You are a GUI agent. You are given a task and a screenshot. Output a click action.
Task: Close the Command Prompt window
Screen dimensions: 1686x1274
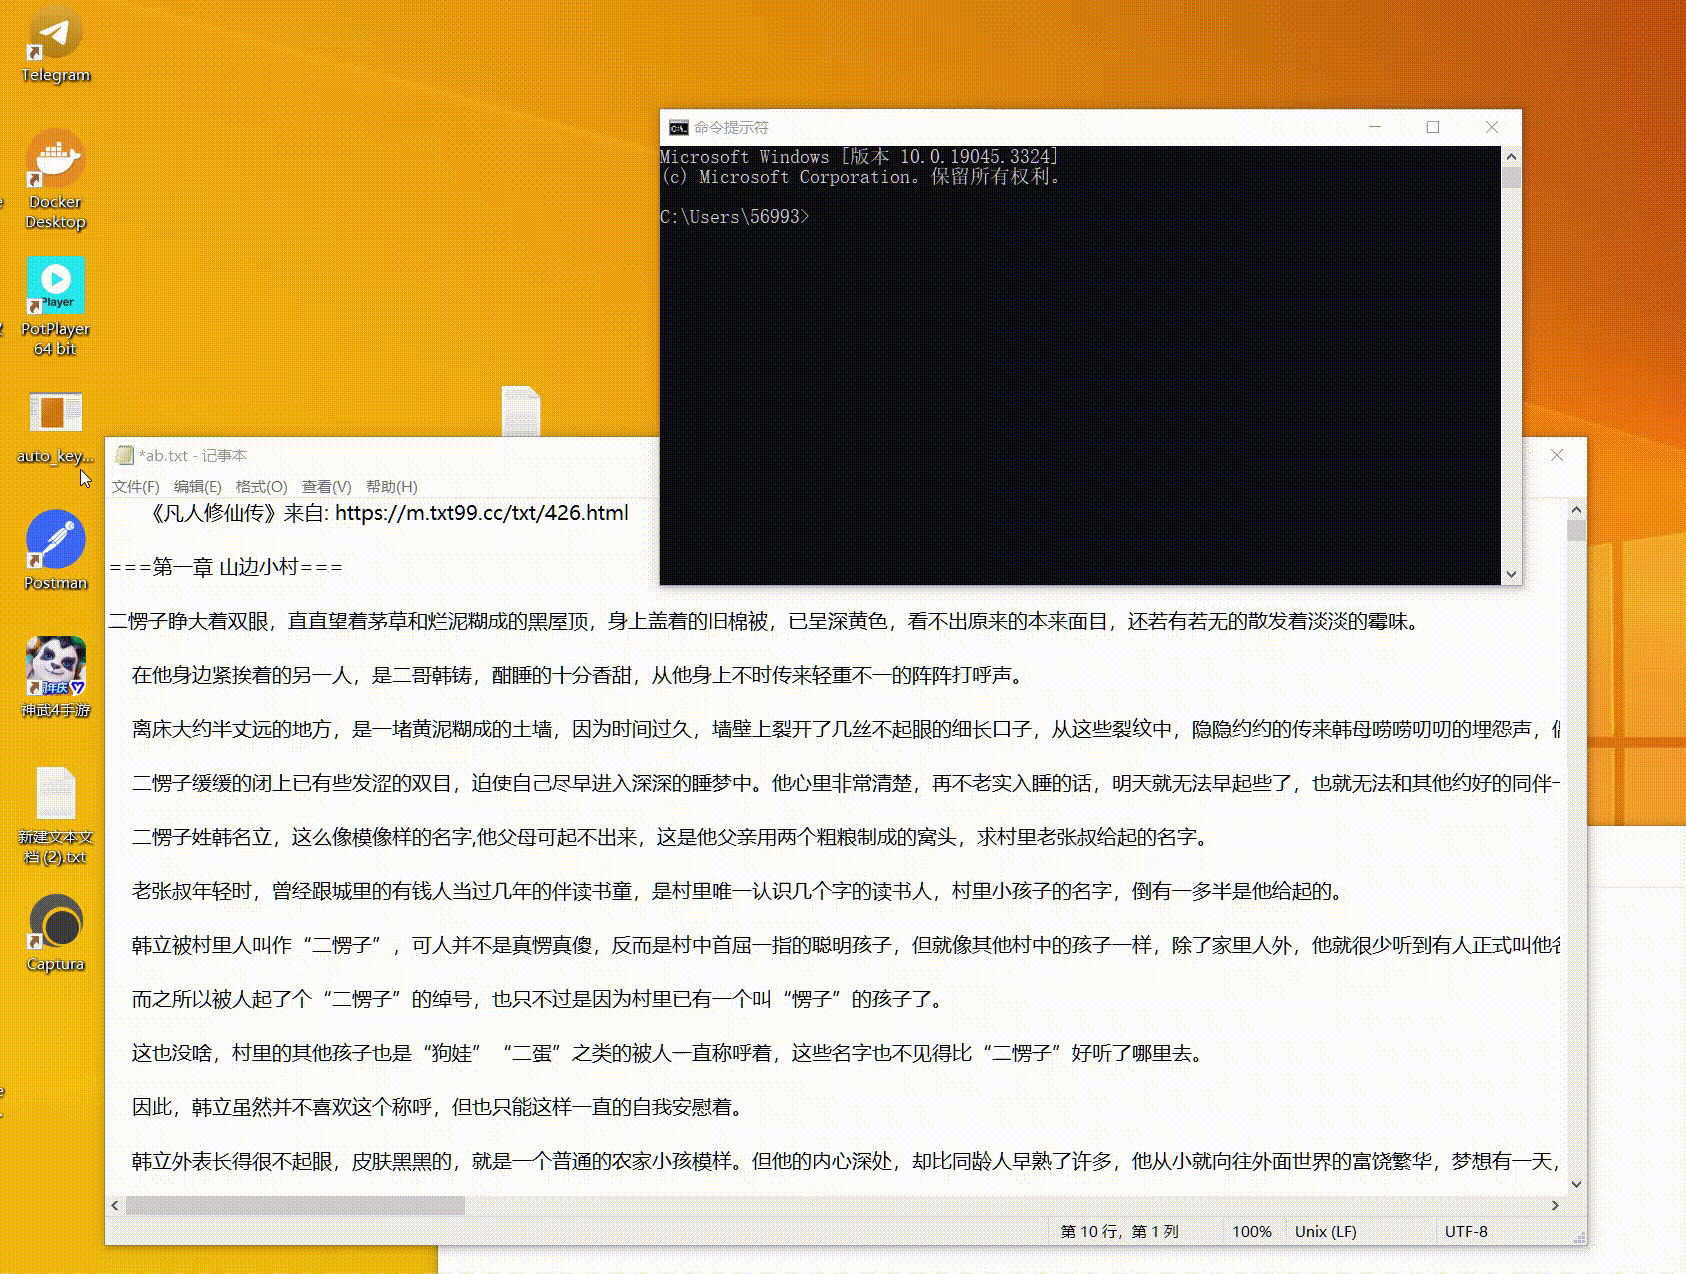click(1492, 127)
